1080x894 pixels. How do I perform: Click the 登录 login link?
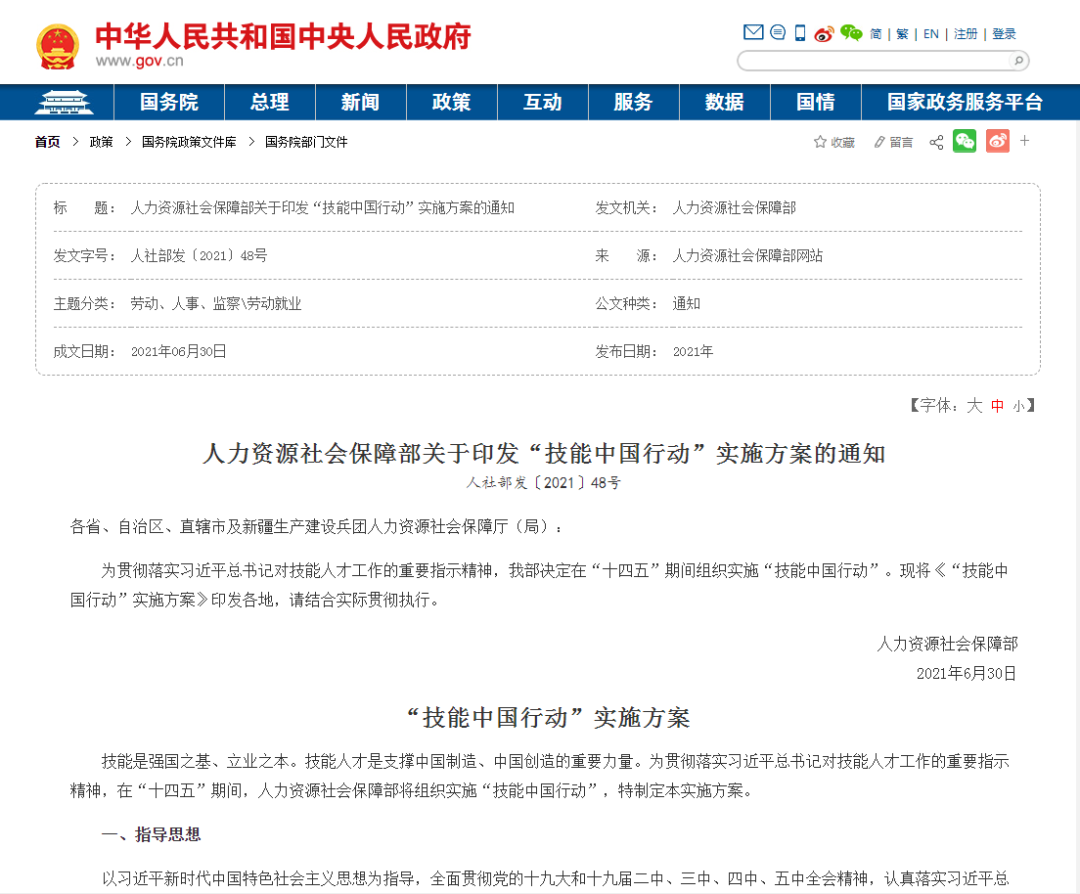click(1003, 32)
